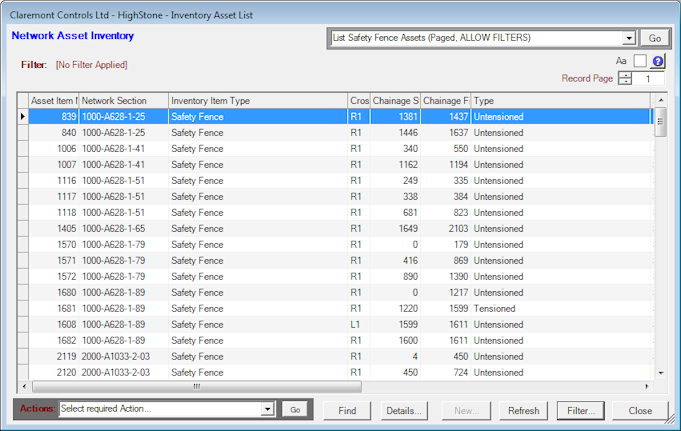Open the Details... button
The width and height of the screenshot is (681, 431).
(404, 411)
